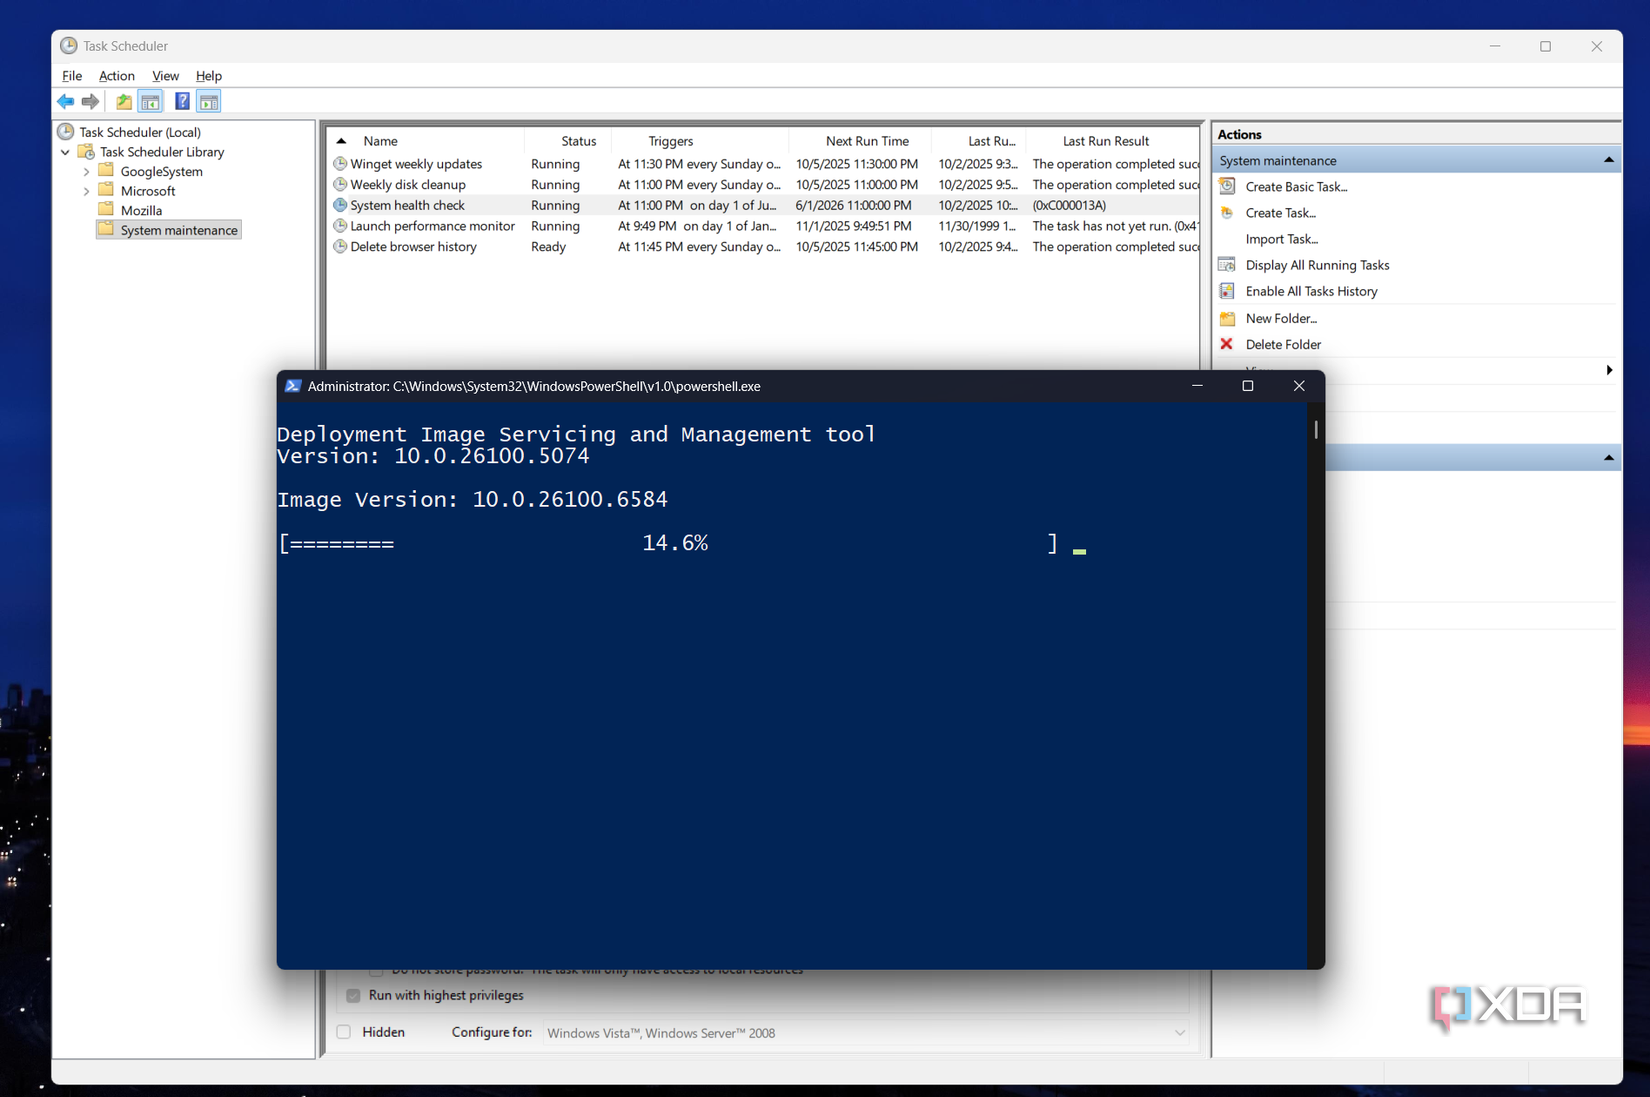Click the New Folder icon
This screenshot has height=1097, width=1650.
[x=1227, y=318]
